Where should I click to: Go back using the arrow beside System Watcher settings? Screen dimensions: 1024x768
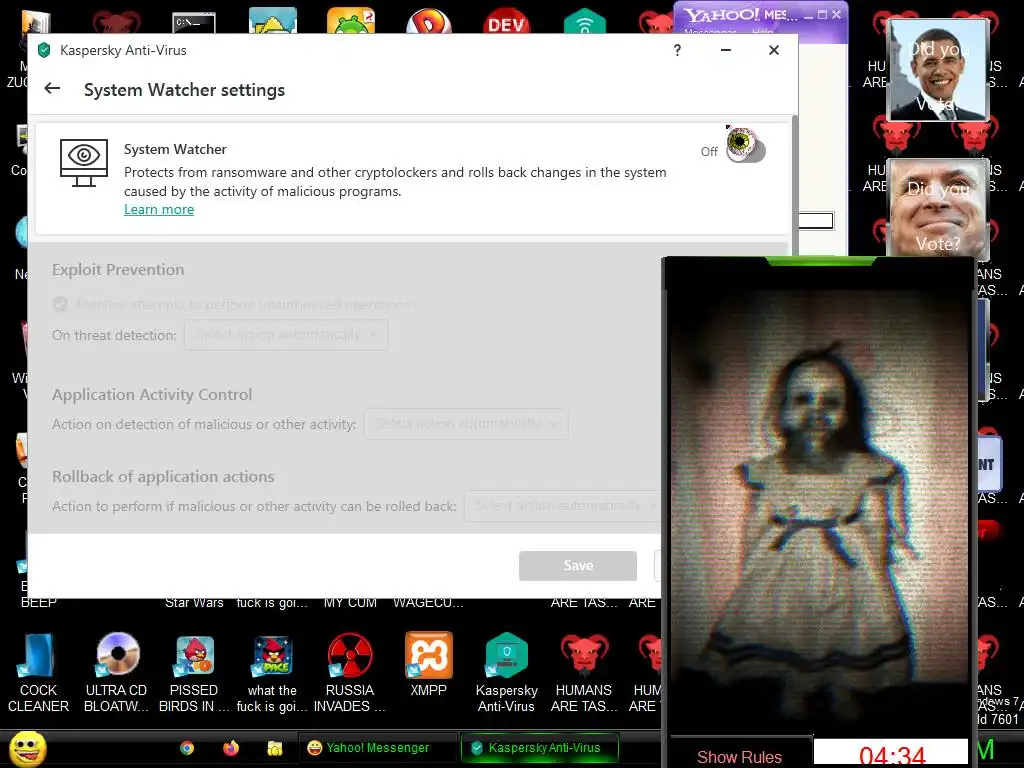[52, 89]
